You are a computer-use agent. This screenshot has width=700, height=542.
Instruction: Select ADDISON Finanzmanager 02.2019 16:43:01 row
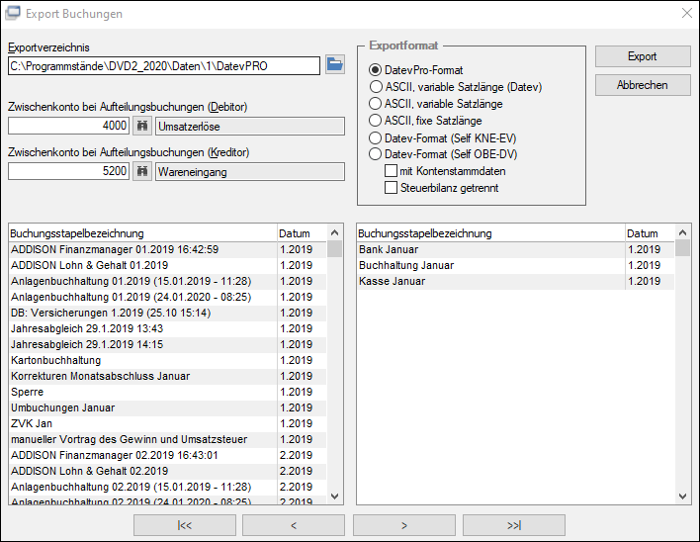(167, 455)
